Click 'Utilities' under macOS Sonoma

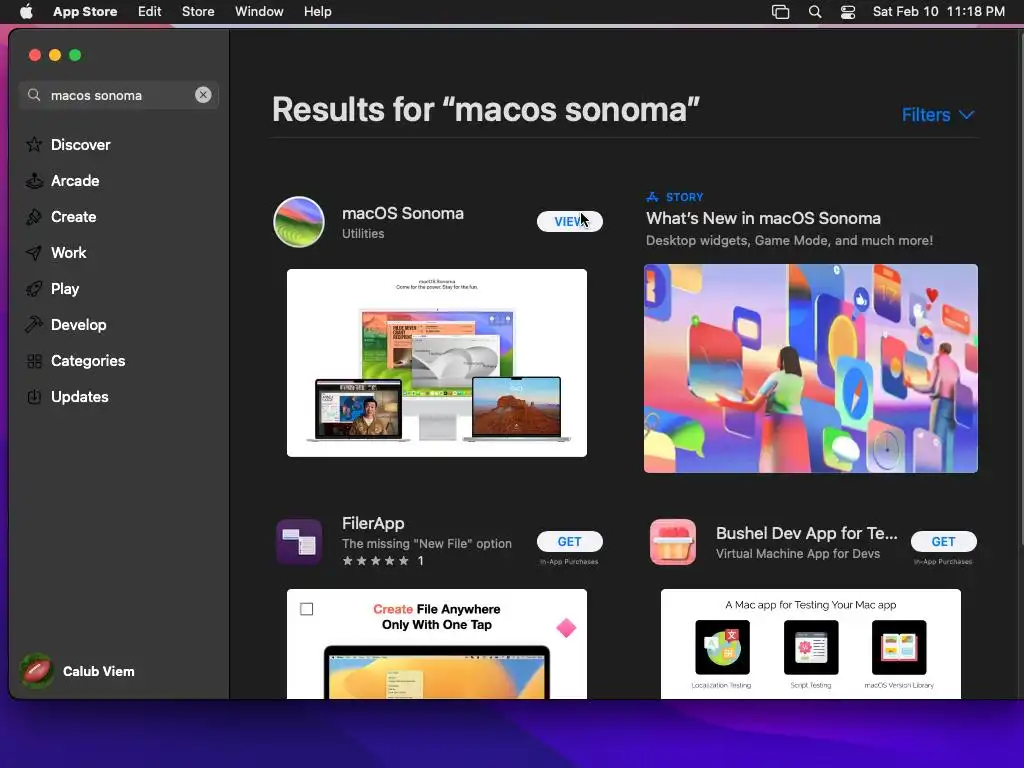(x=363, y=234)
